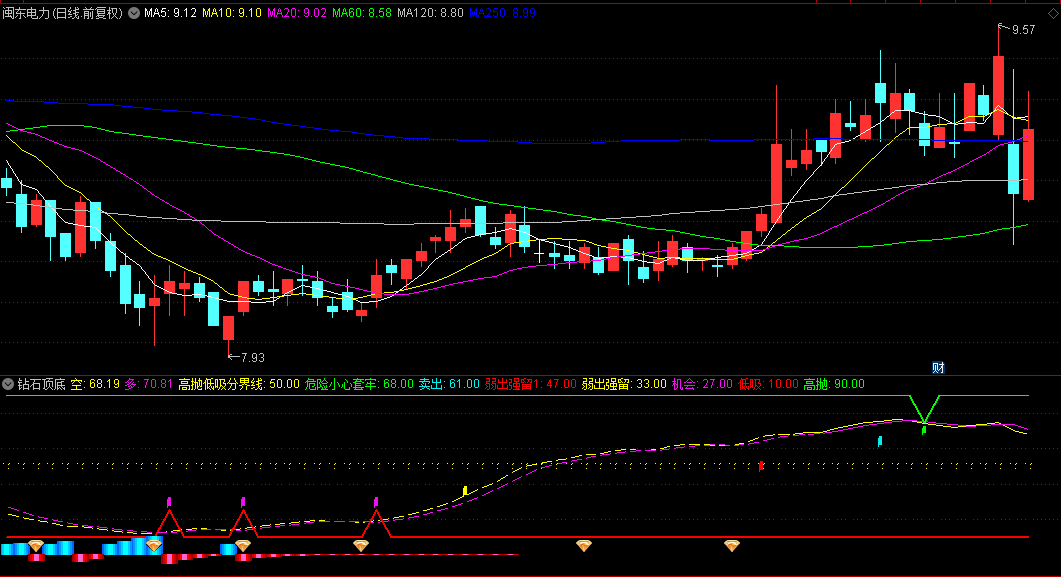Expand the 钻石顶底 indicator dropdown arrow
This screenshot has width=1061, height=577.
[8, 384]
